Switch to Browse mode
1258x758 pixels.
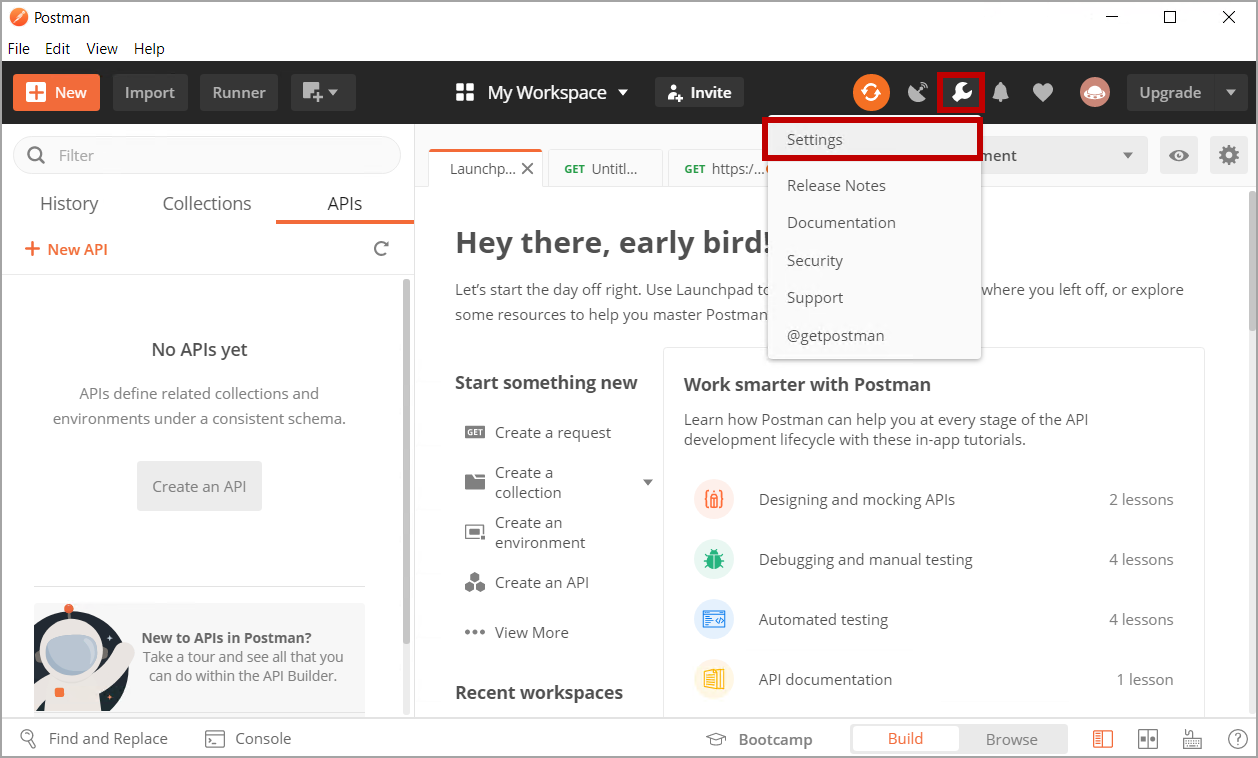pyautogui.click(x=1011, y=739)
